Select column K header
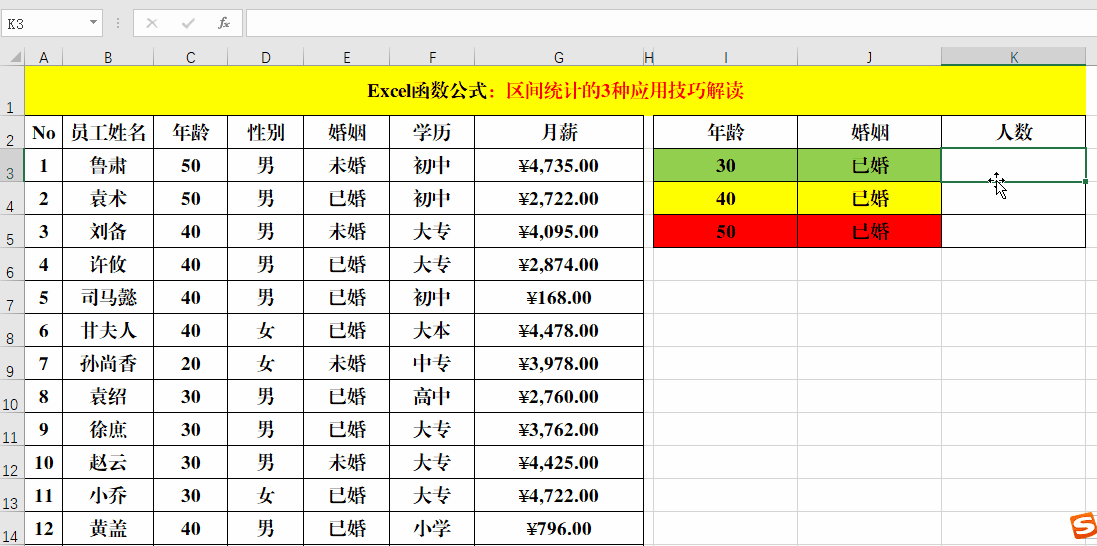The image size is (1097, 546). tap(1014, 57)
